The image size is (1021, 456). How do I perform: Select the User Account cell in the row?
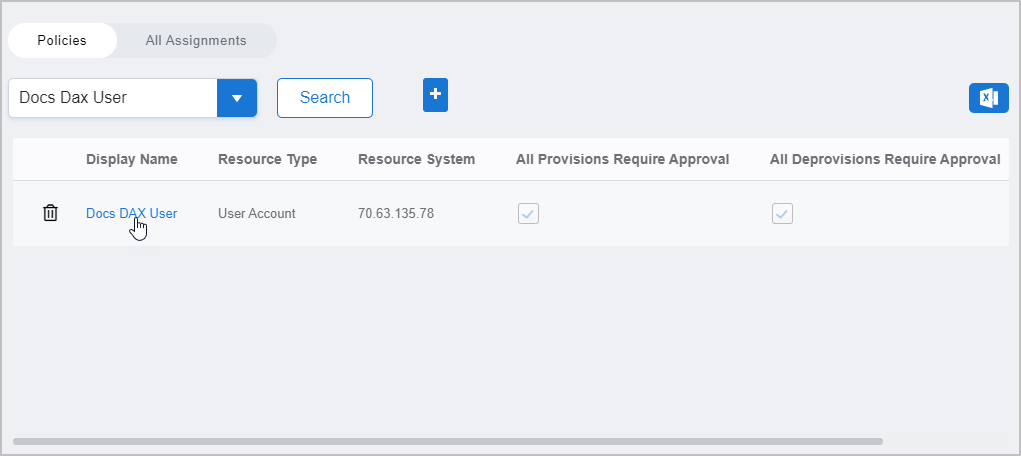coord(256,213)
